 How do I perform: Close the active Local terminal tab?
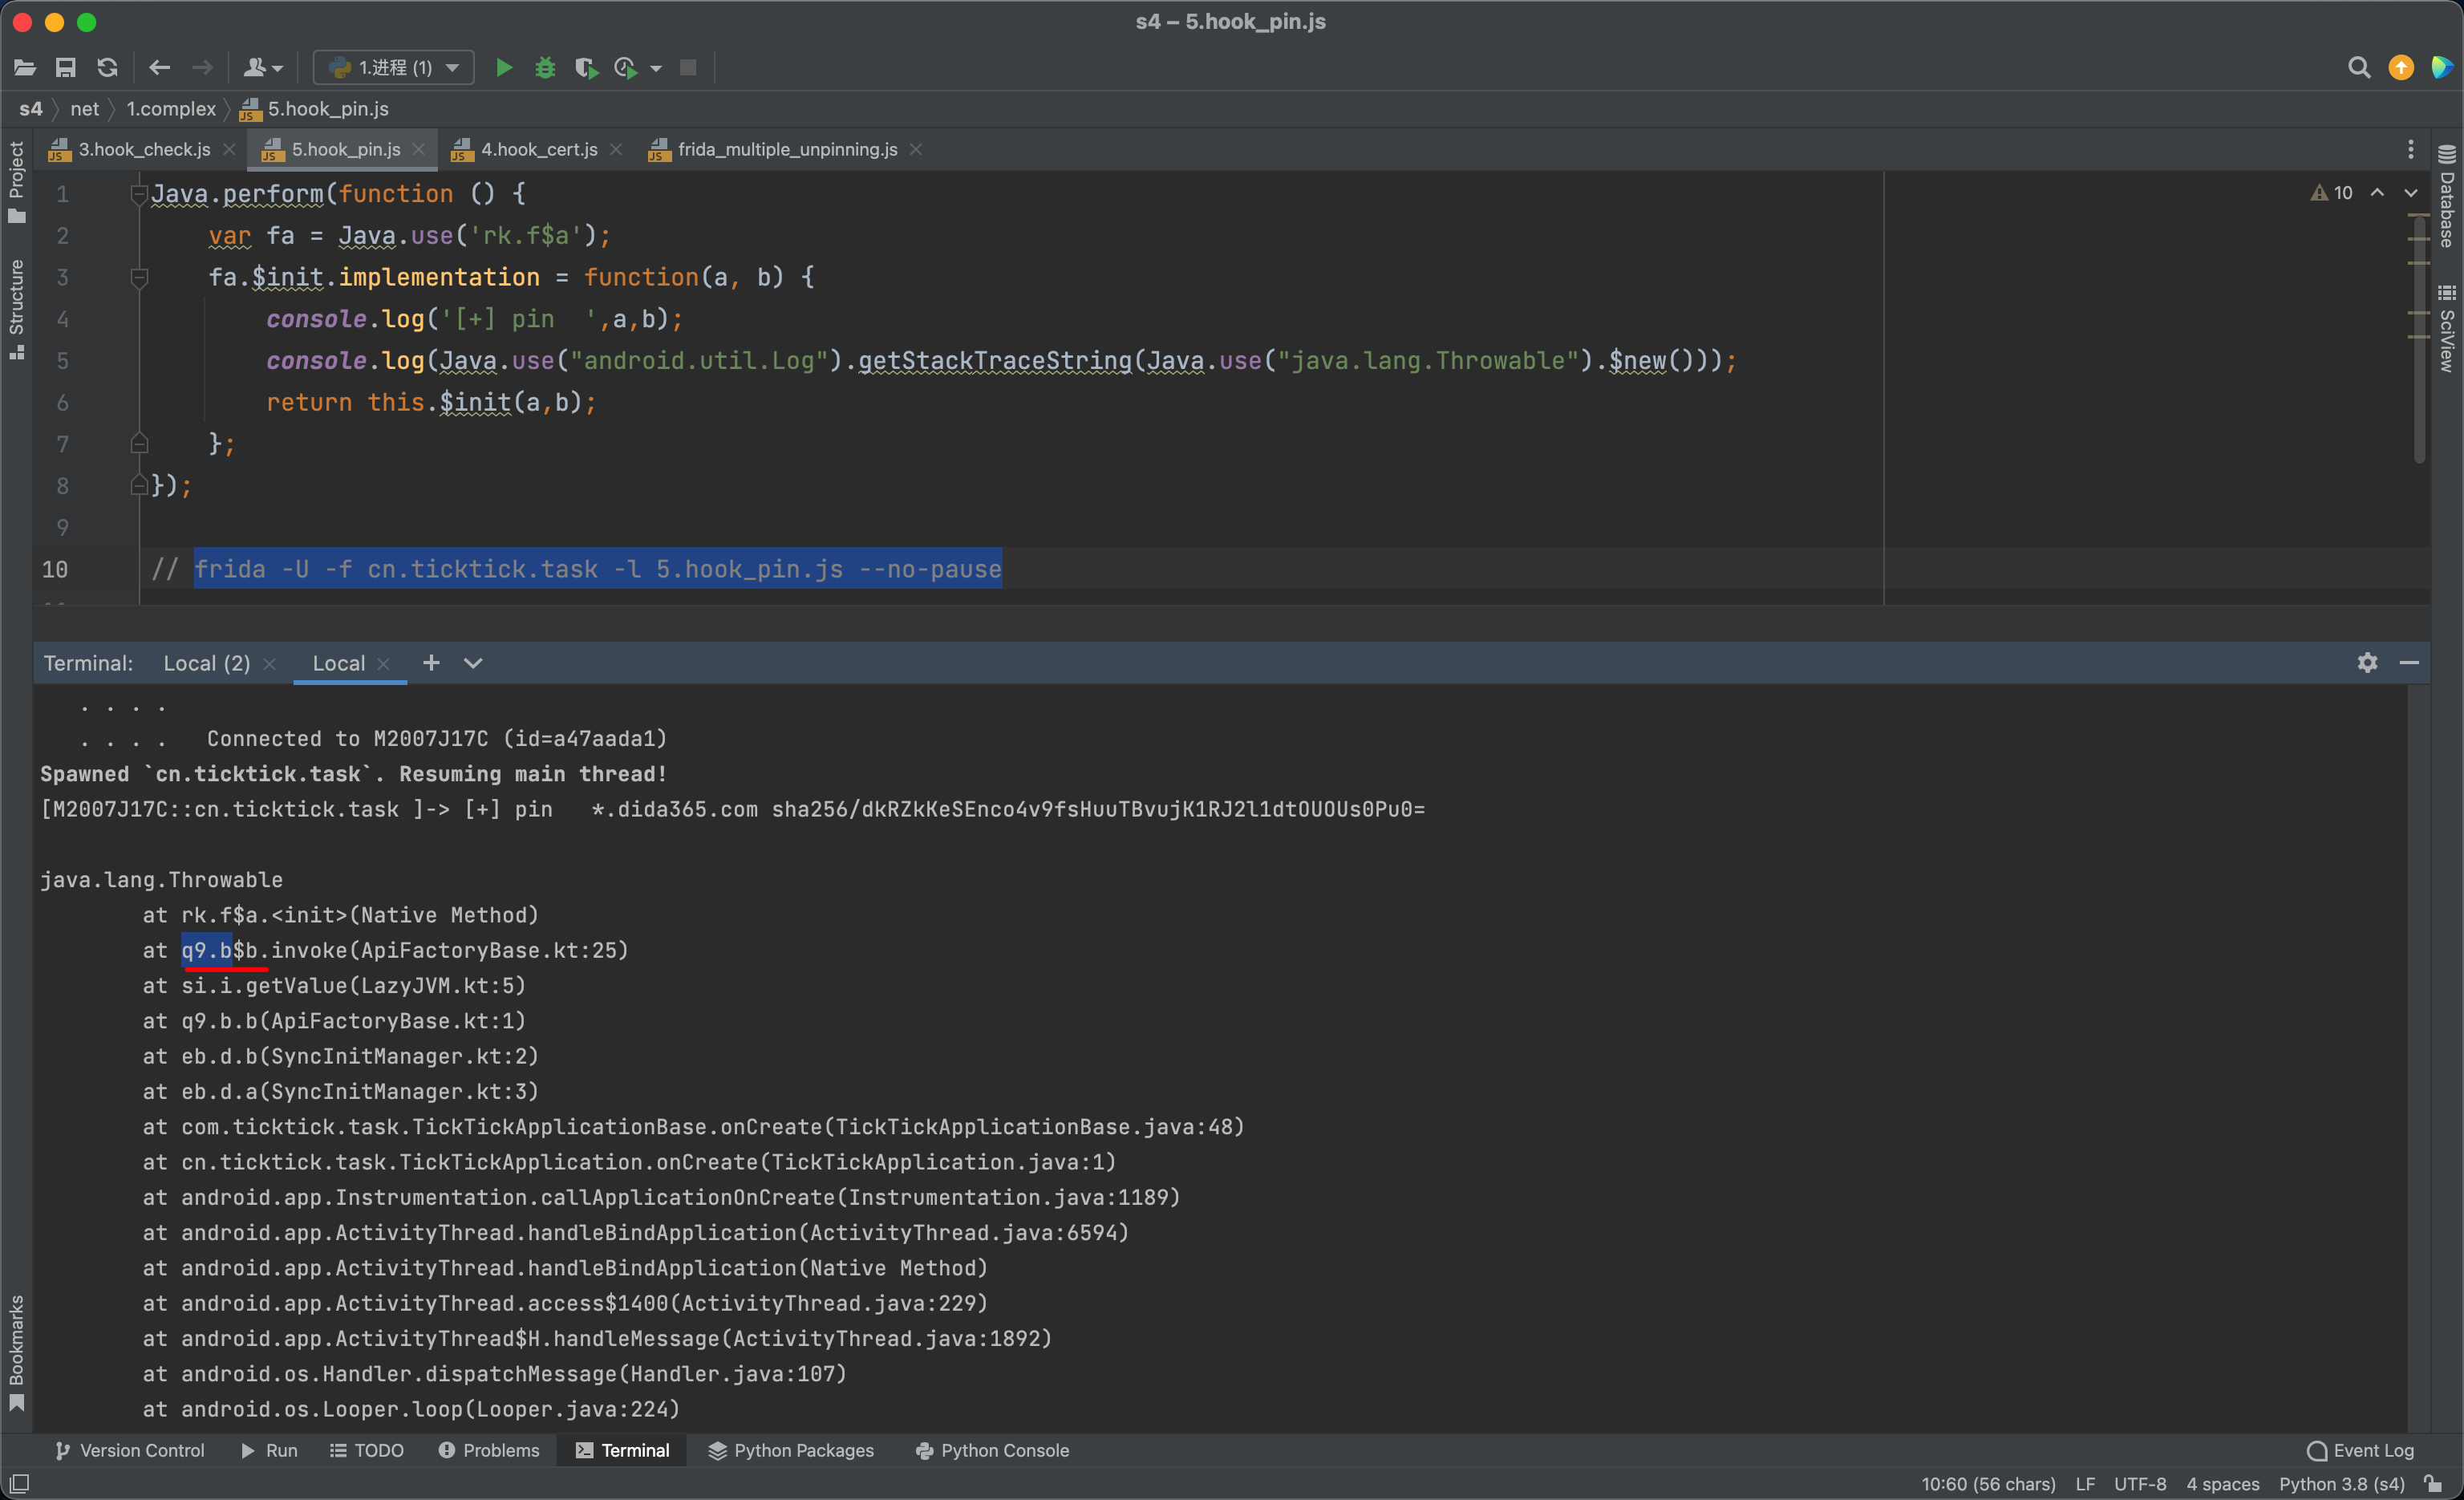[x=383, y=664]
